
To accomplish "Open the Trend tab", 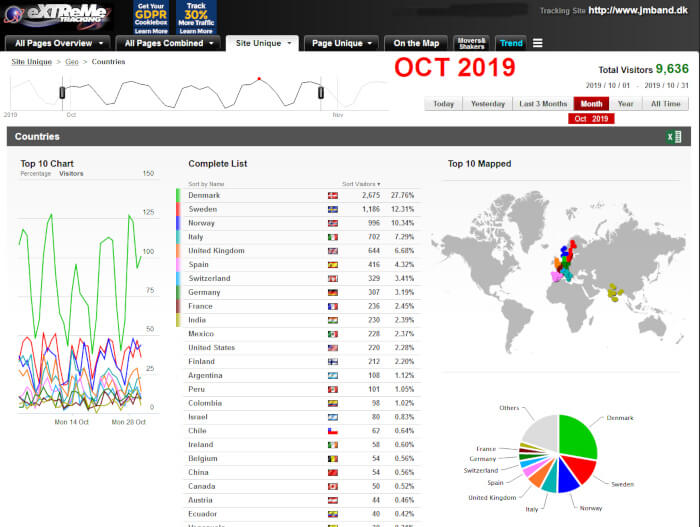I will 511,43.
